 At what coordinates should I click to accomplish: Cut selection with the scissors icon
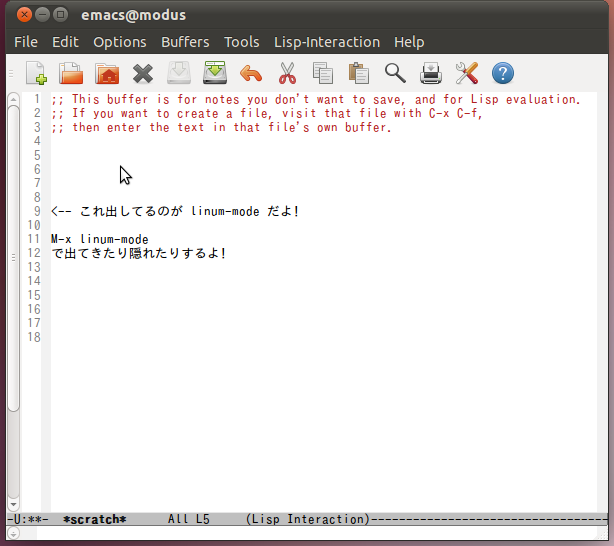(x=287, y=73)
